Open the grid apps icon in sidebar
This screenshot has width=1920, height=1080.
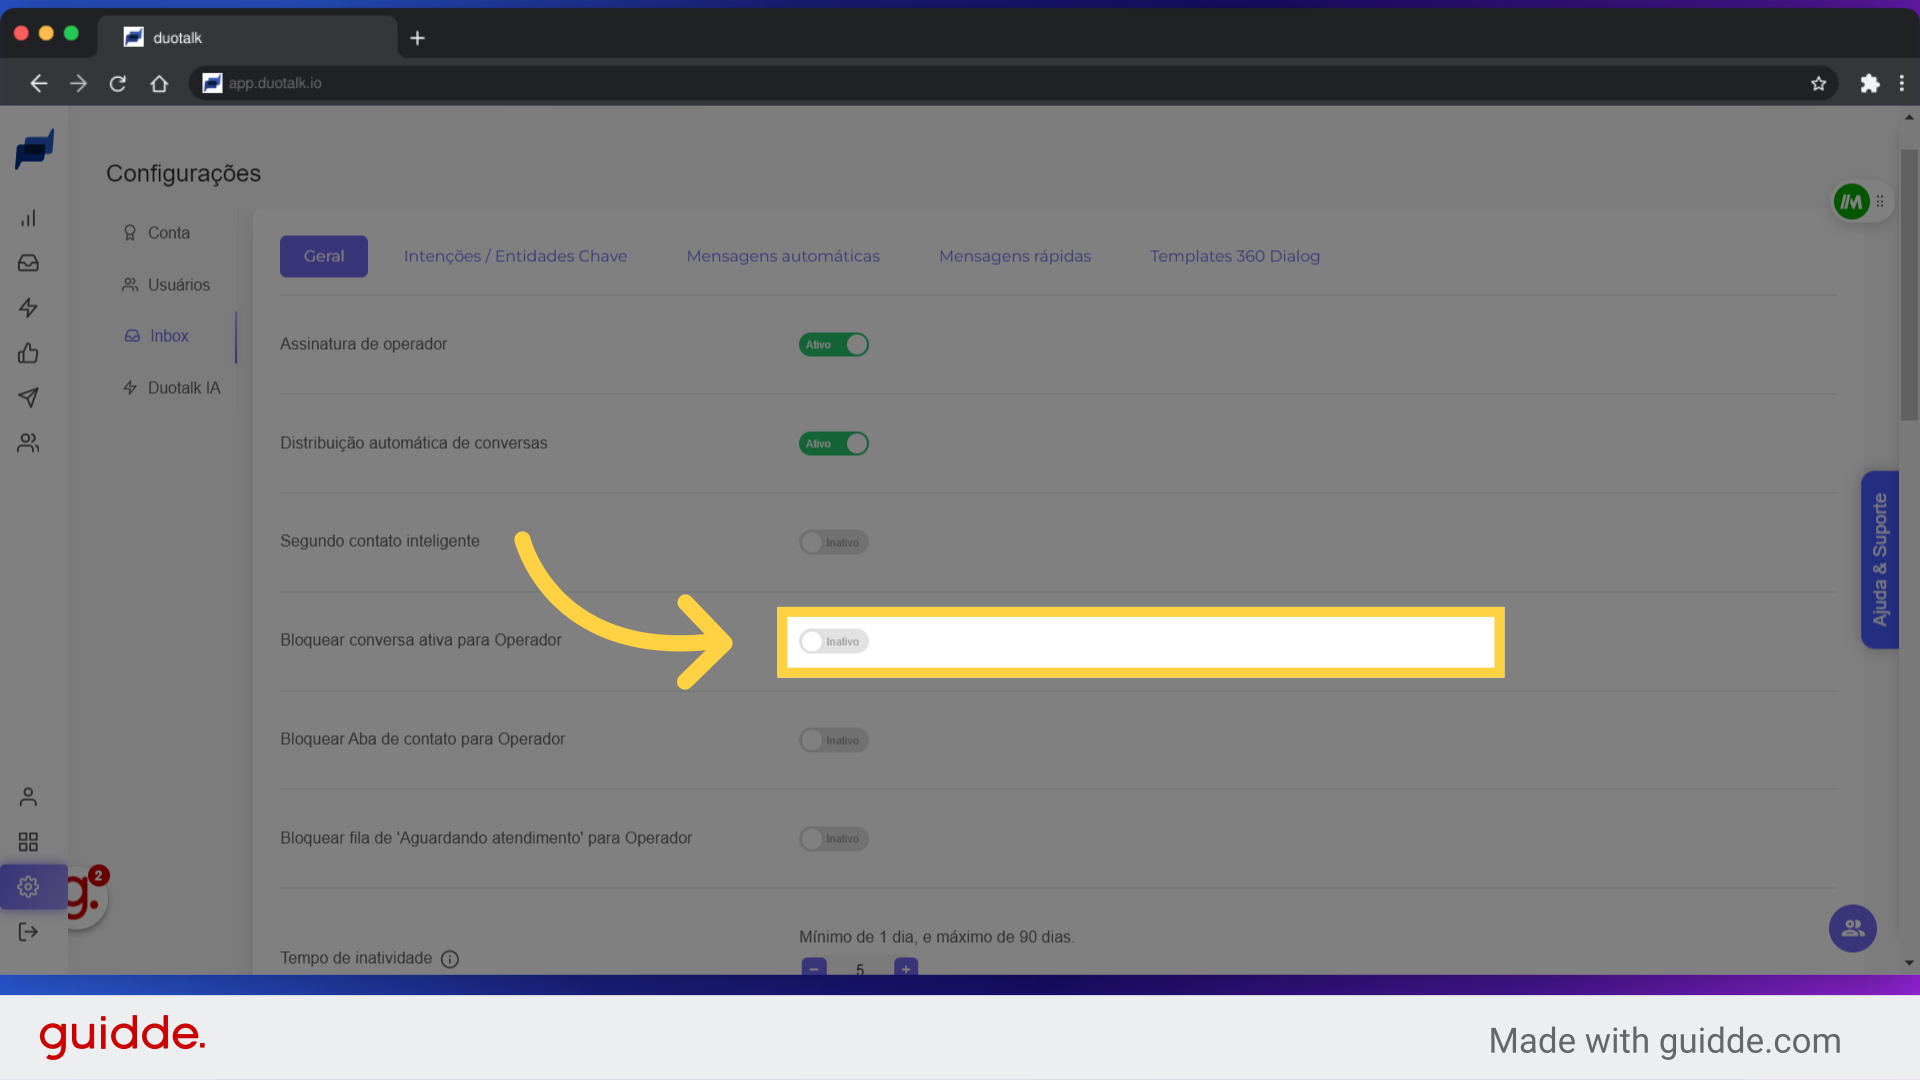click(28, 842)
